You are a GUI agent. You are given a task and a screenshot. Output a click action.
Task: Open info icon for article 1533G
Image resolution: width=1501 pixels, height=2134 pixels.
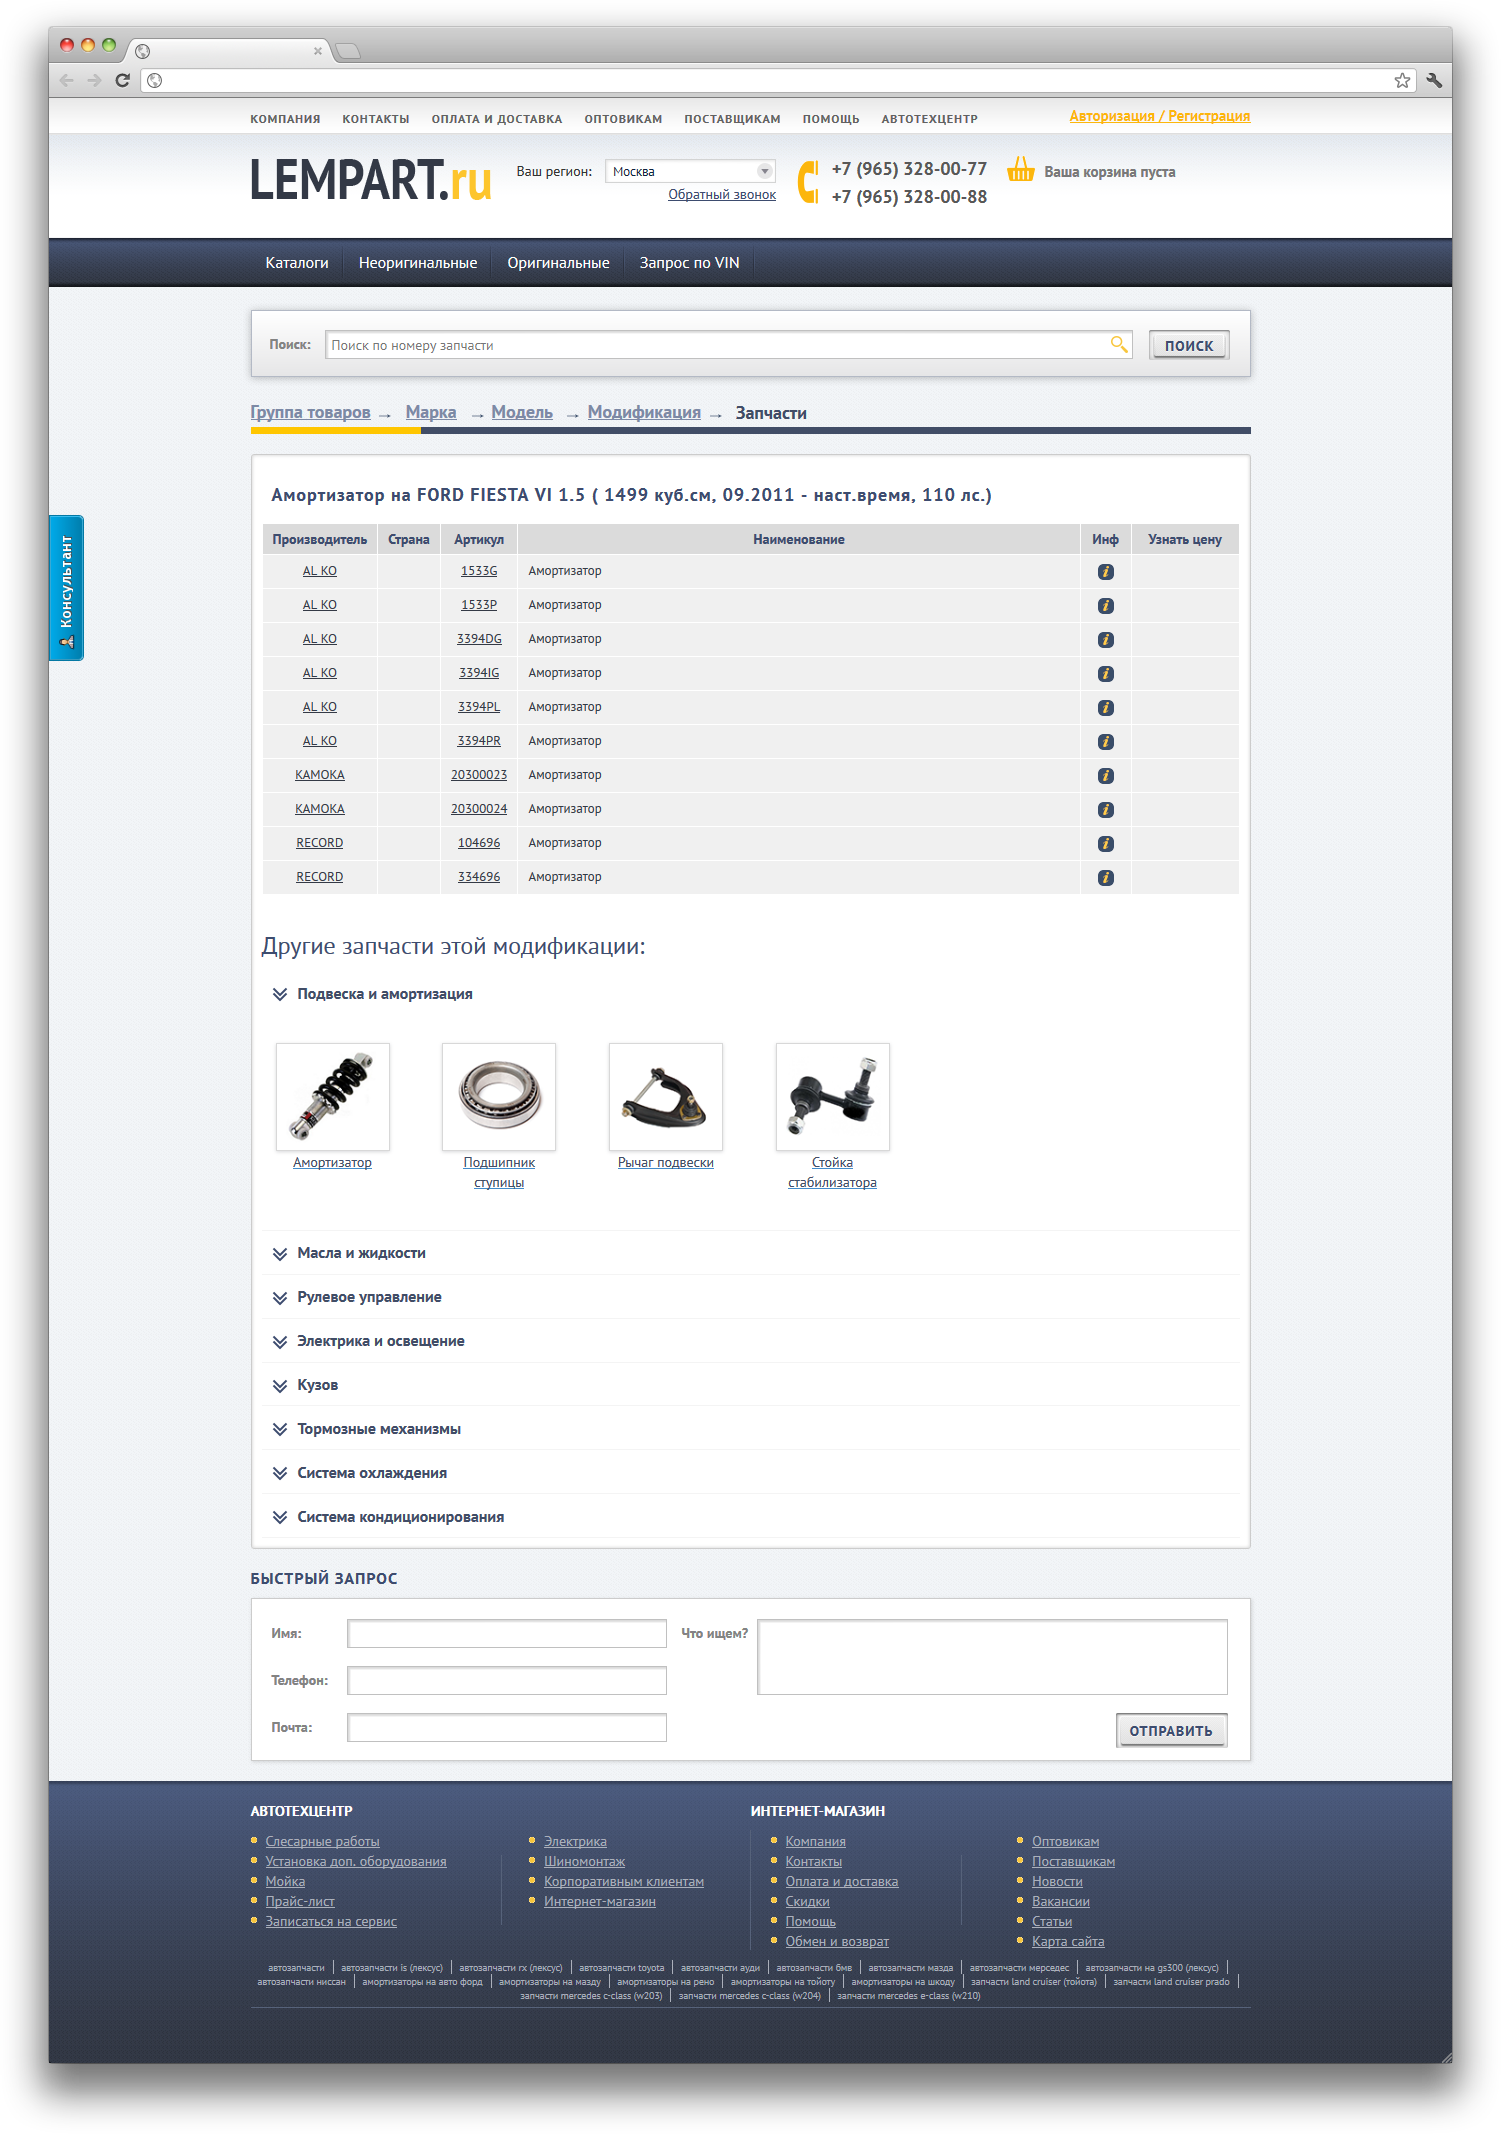(1105, 572)
